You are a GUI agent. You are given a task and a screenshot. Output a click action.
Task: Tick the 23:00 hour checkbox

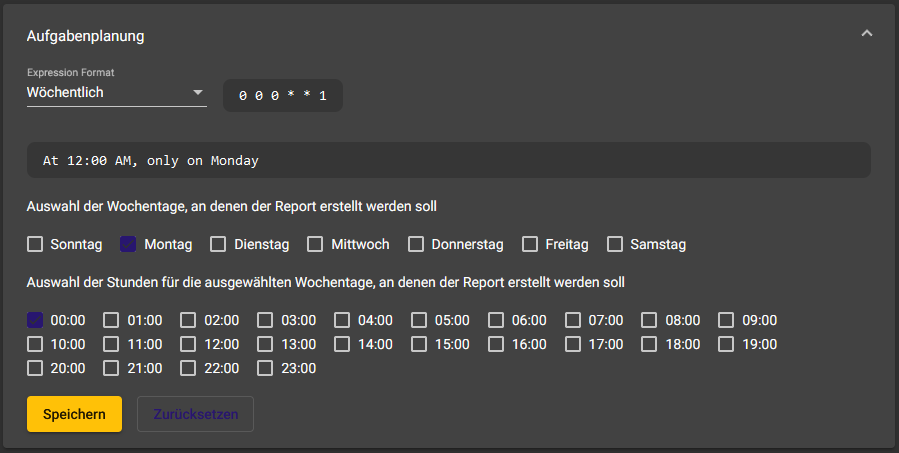point(266,368)
